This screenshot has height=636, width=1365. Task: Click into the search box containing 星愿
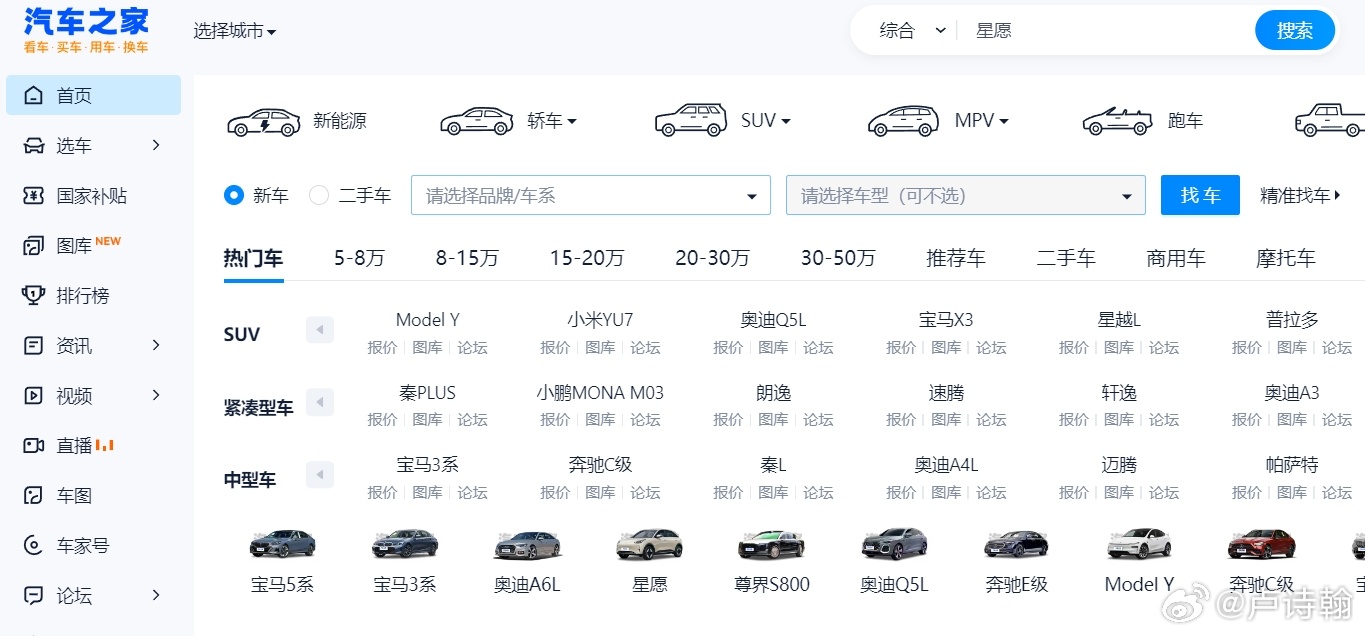coord(1105,31)
